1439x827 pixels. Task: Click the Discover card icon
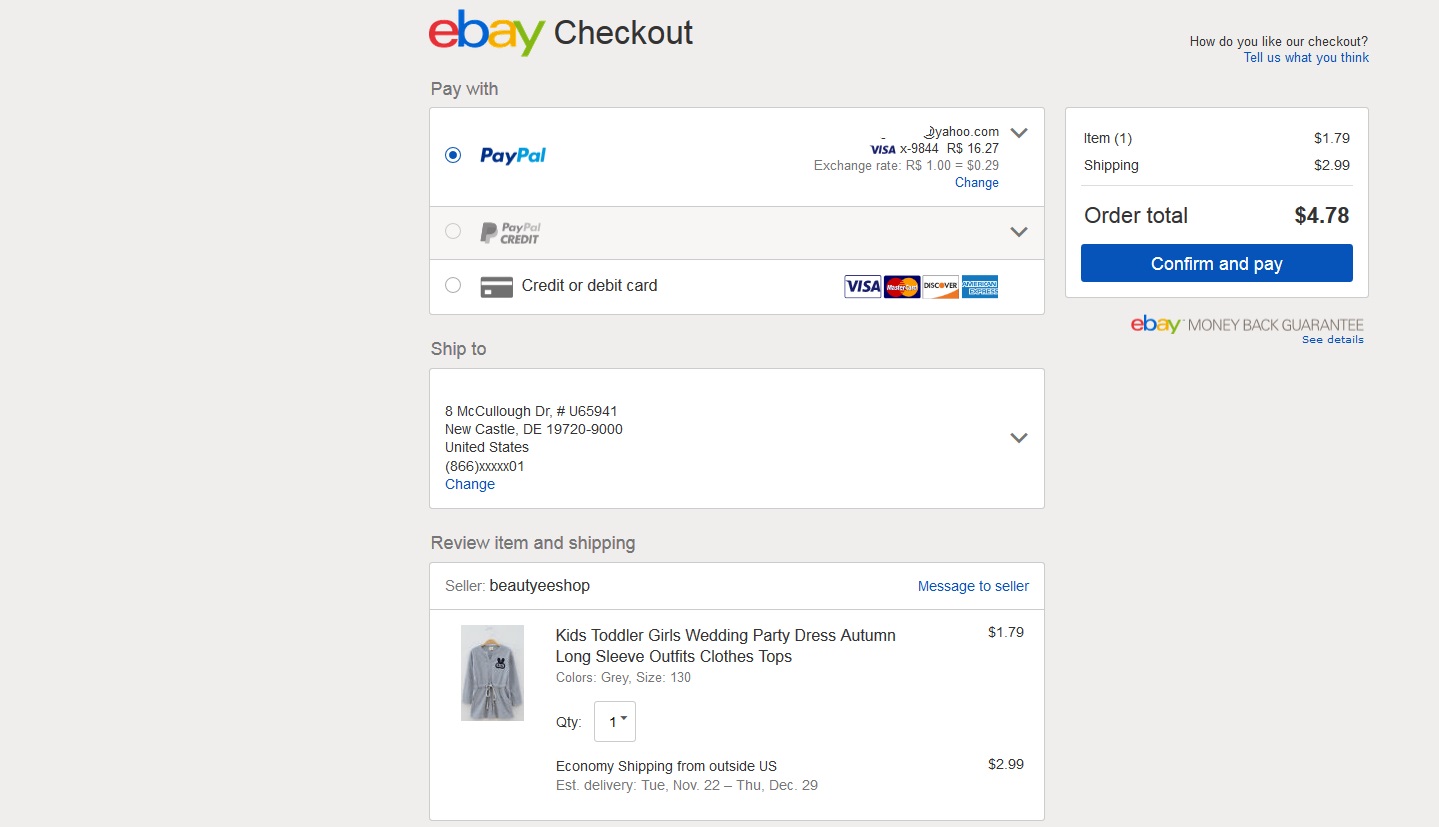[x=941, y=287]
